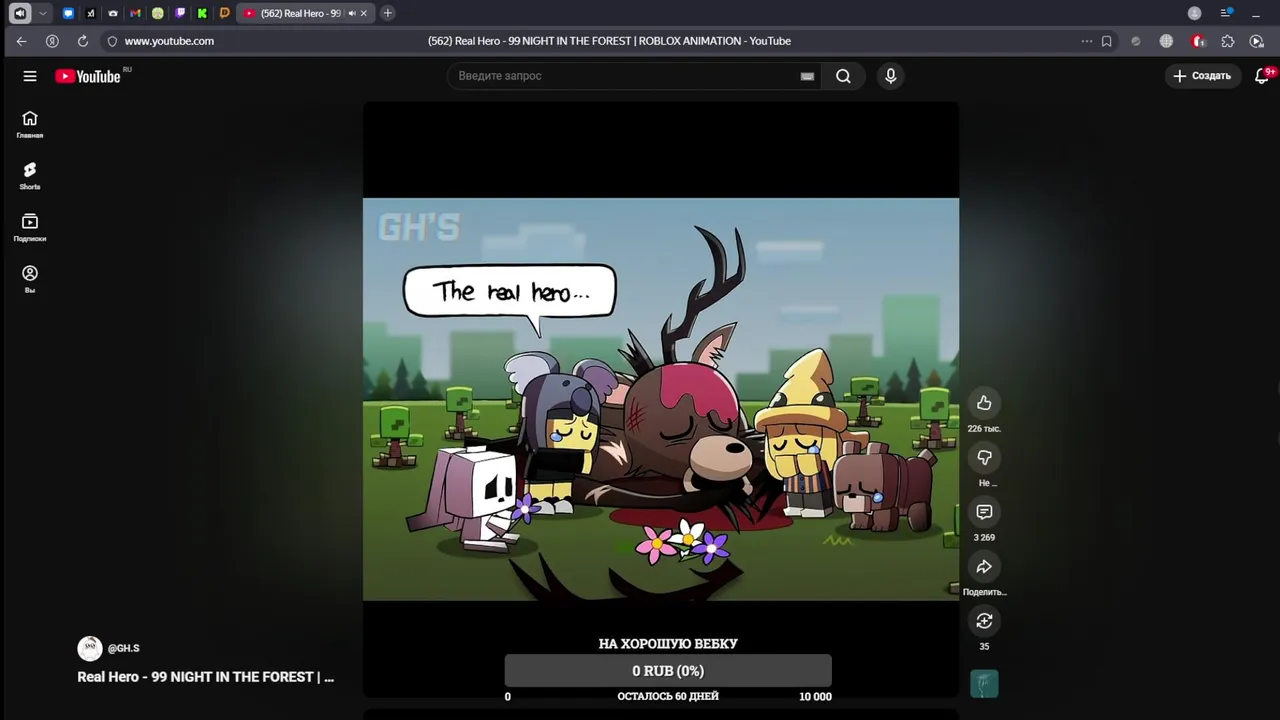Viewport: 1280px width, 720px height.
Task: Switch to the green K pinned tab
Action: click(x=202, y=13)
